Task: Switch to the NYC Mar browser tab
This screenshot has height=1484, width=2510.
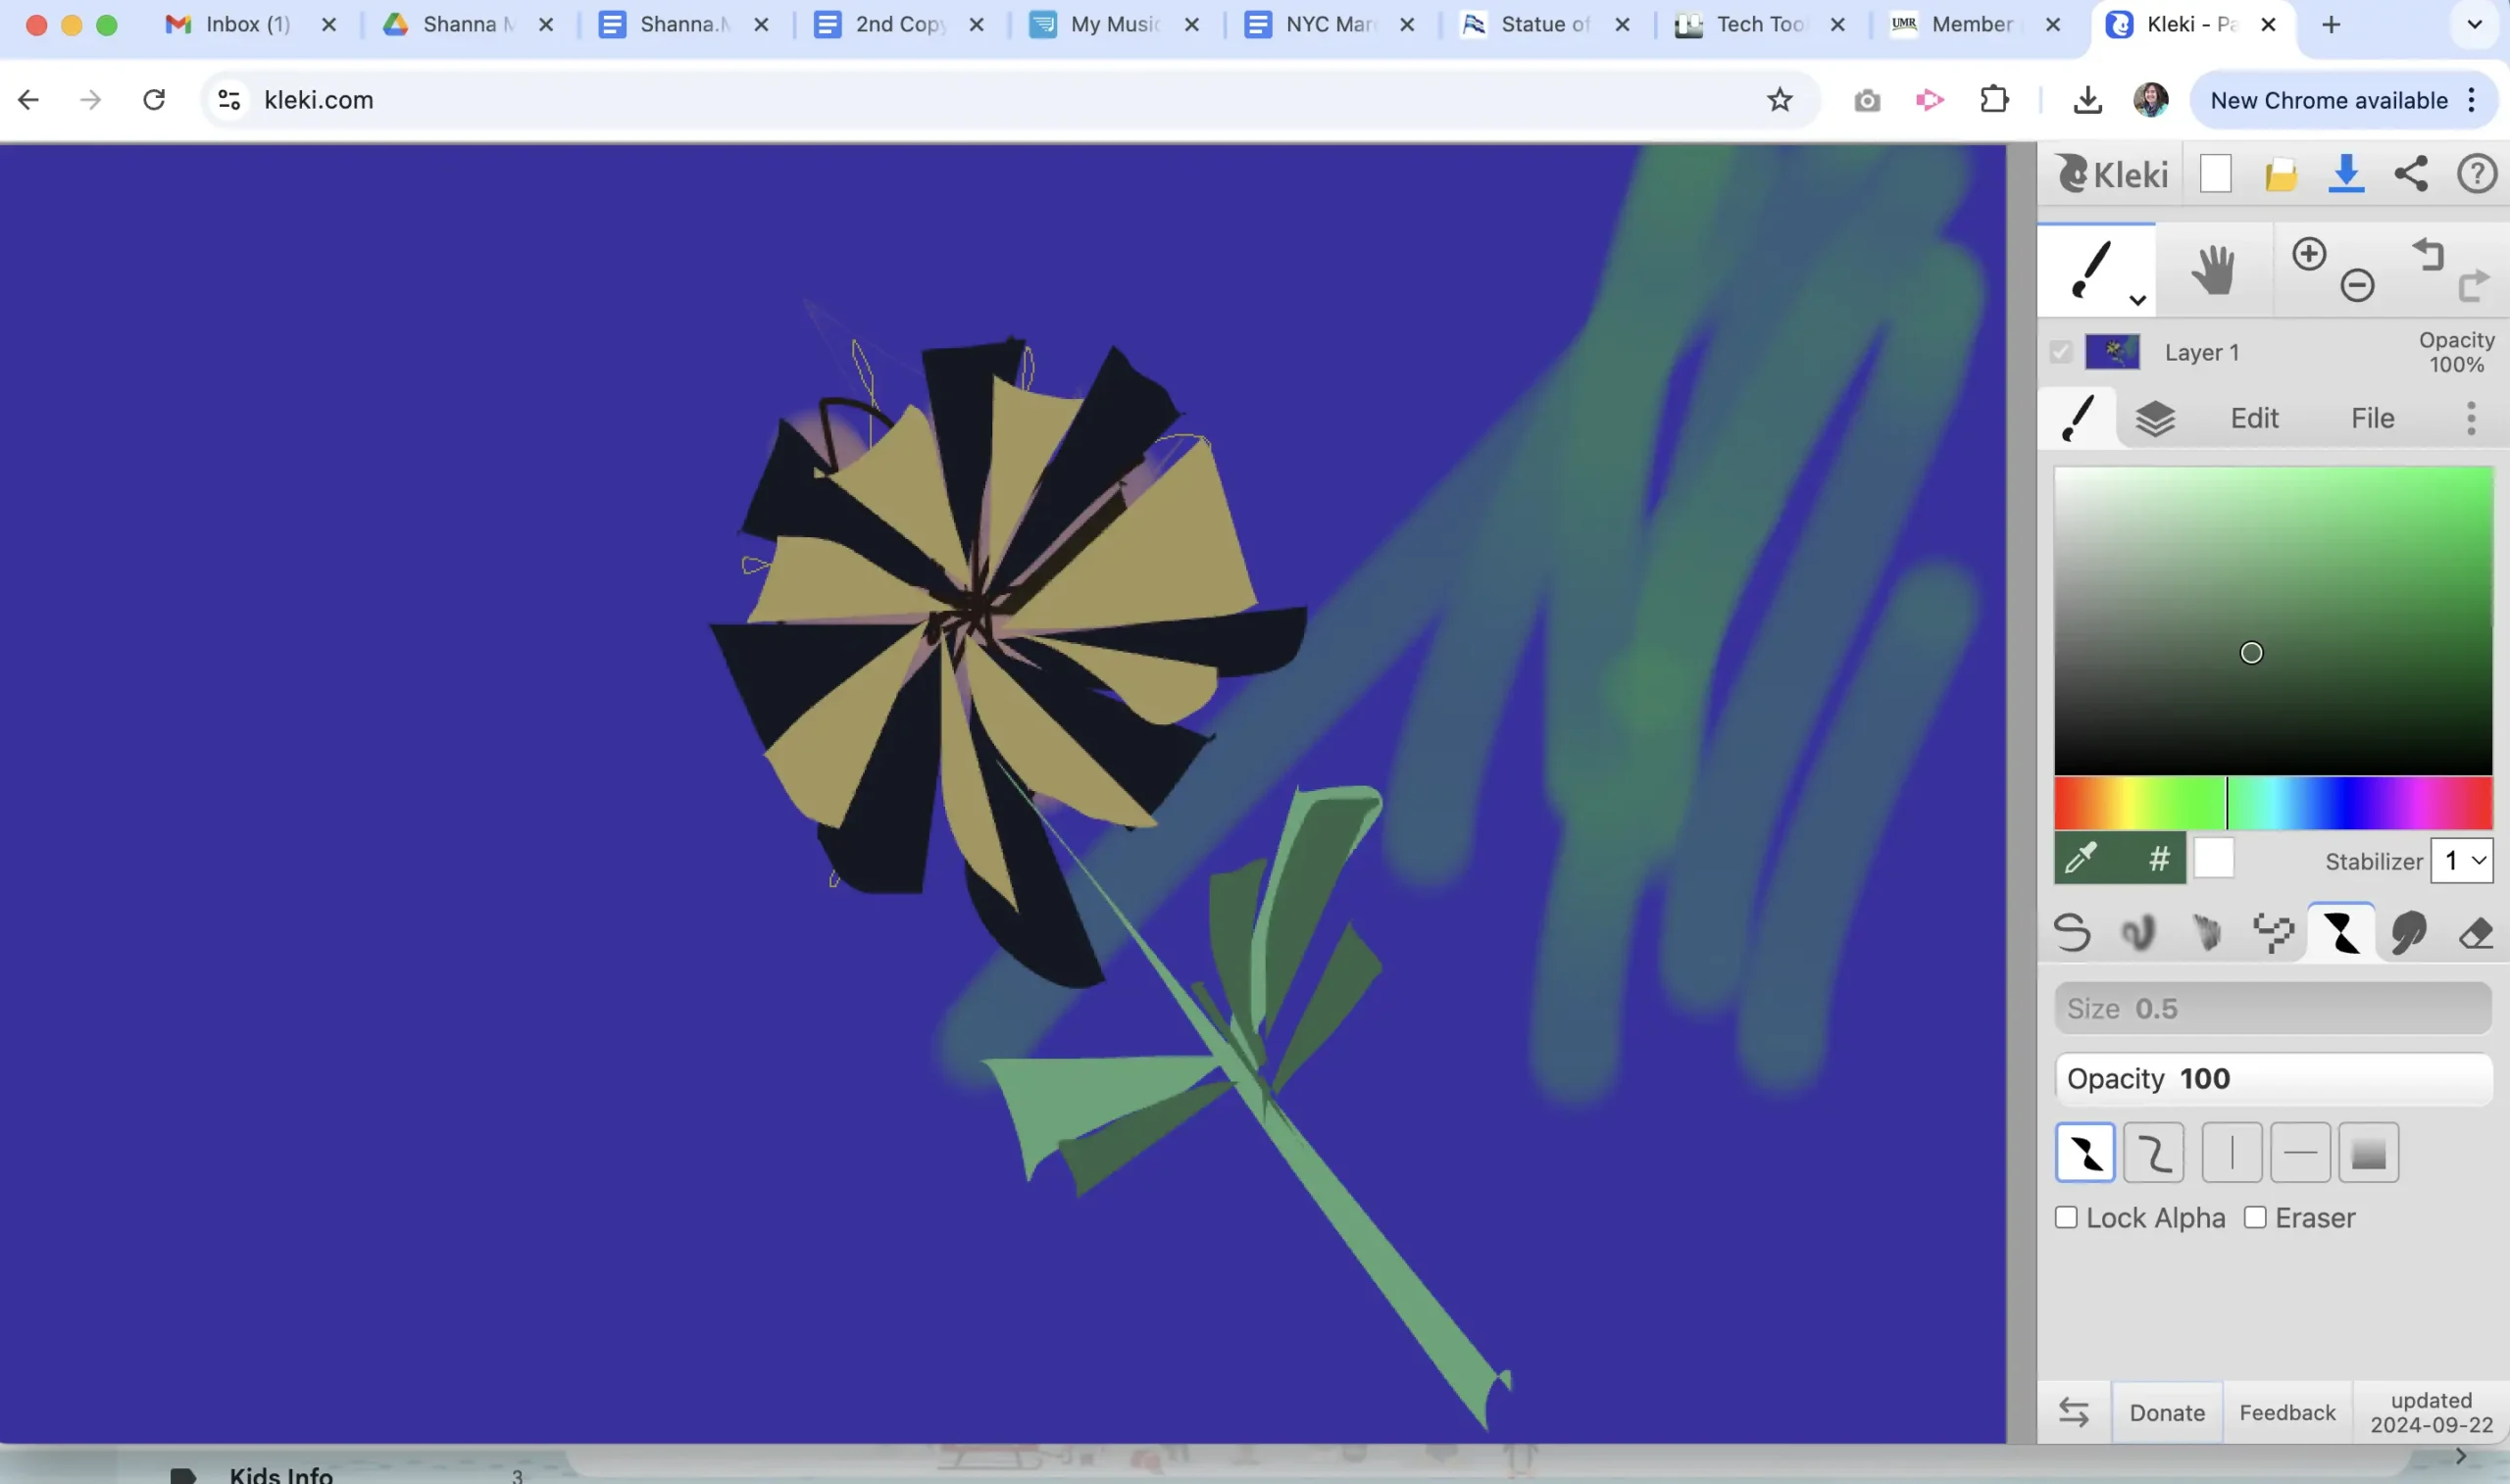Action: click(1330, 24)
